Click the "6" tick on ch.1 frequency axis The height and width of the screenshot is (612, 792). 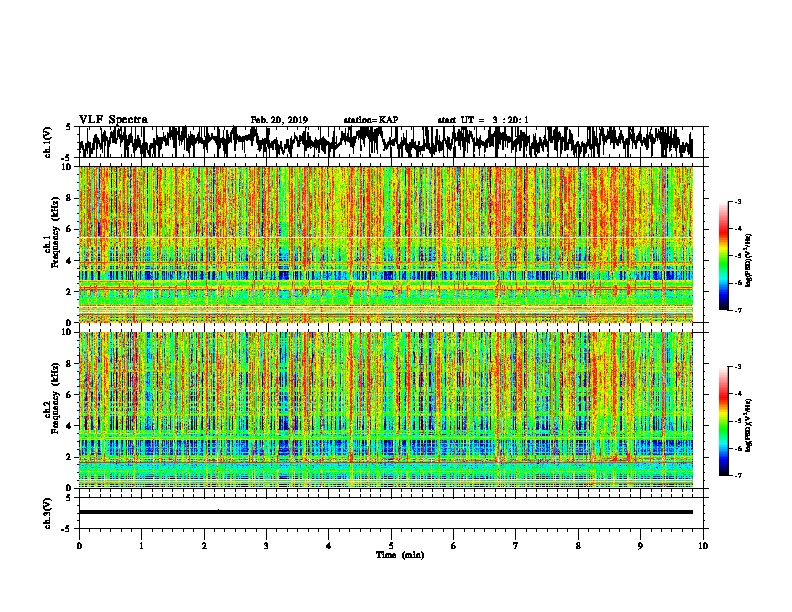[x=70, y=230]
